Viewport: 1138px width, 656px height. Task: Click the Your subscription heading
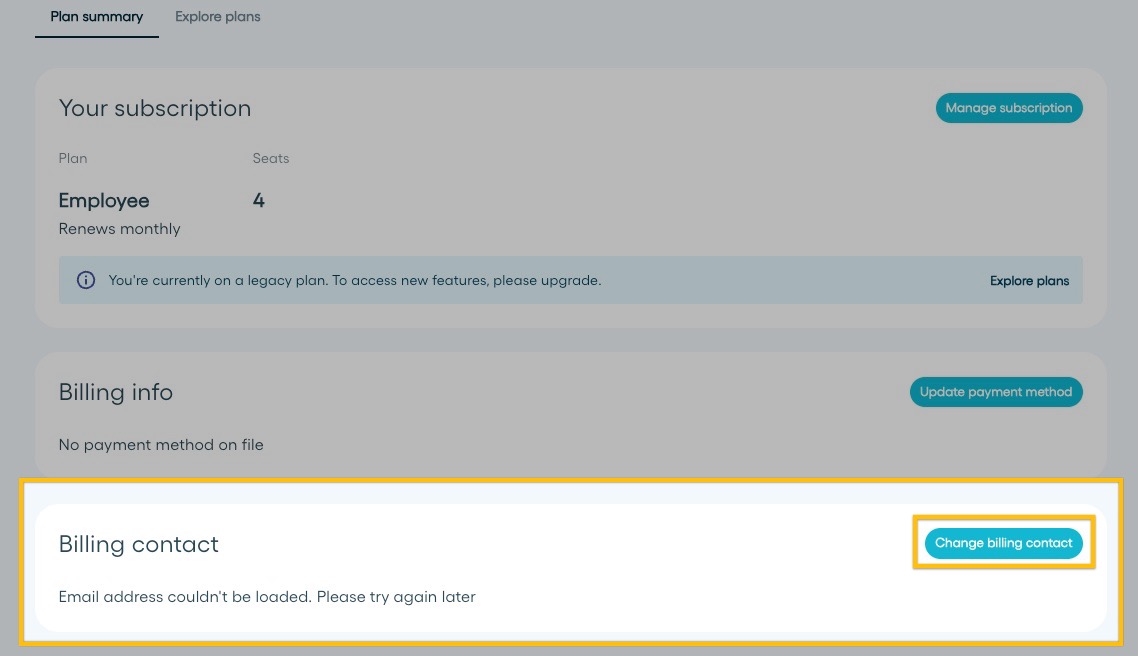click(155, 108)
